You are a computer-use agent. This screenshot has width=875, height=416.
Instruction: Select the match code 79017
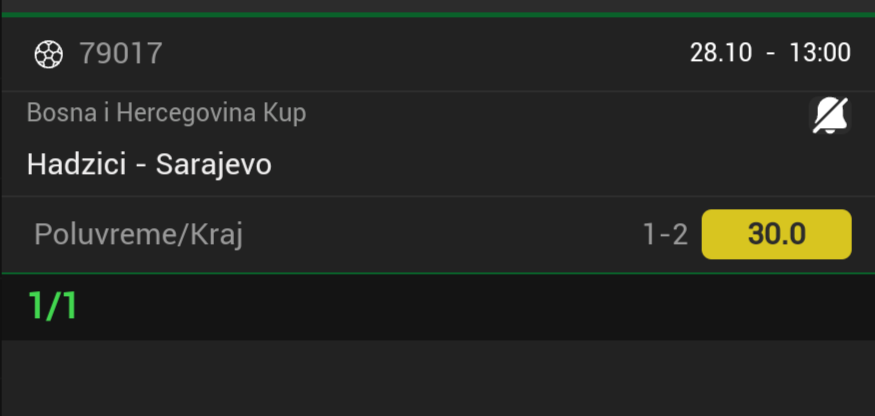pos(120,54)
